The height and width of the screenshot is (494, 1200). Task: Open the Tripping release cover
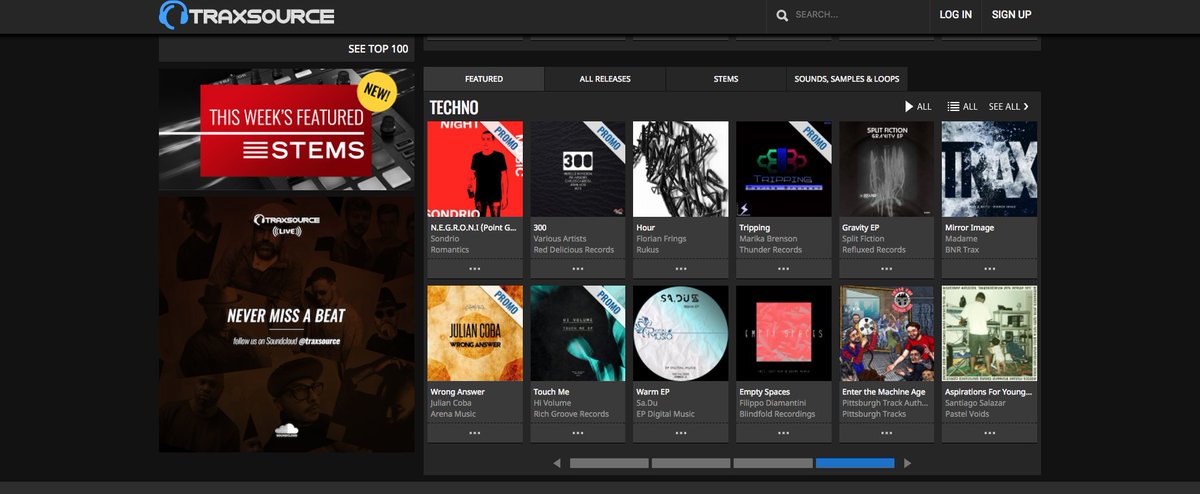[x=784, y=169]
